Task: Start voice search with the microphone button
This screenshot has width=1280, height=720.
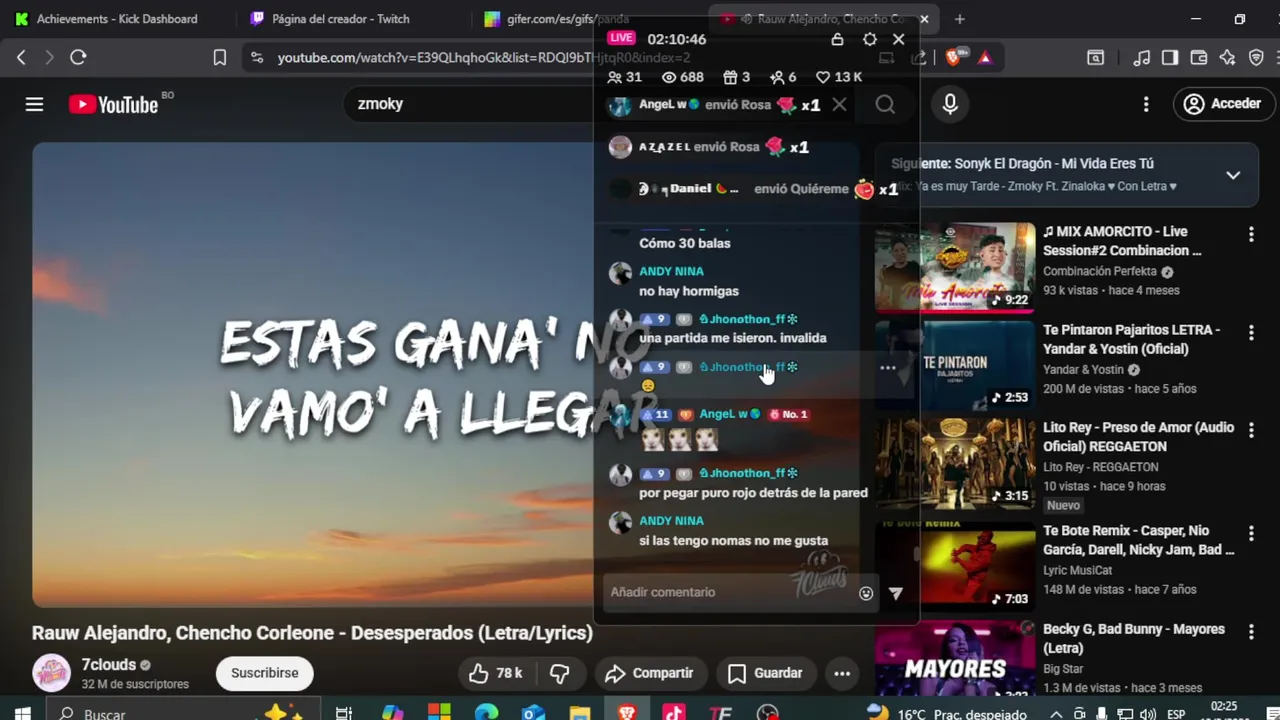Action: 950,104
